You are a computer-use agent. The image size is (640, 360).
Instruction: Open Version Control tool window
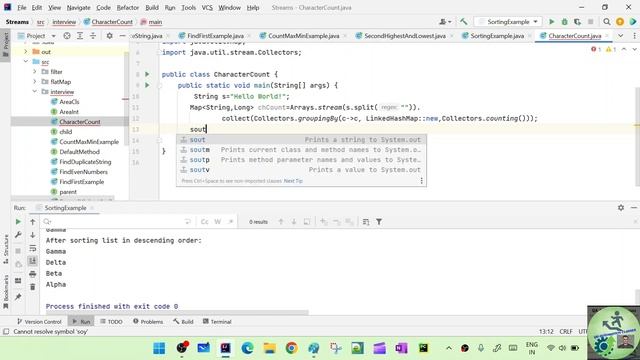click(x=39, y=322)
